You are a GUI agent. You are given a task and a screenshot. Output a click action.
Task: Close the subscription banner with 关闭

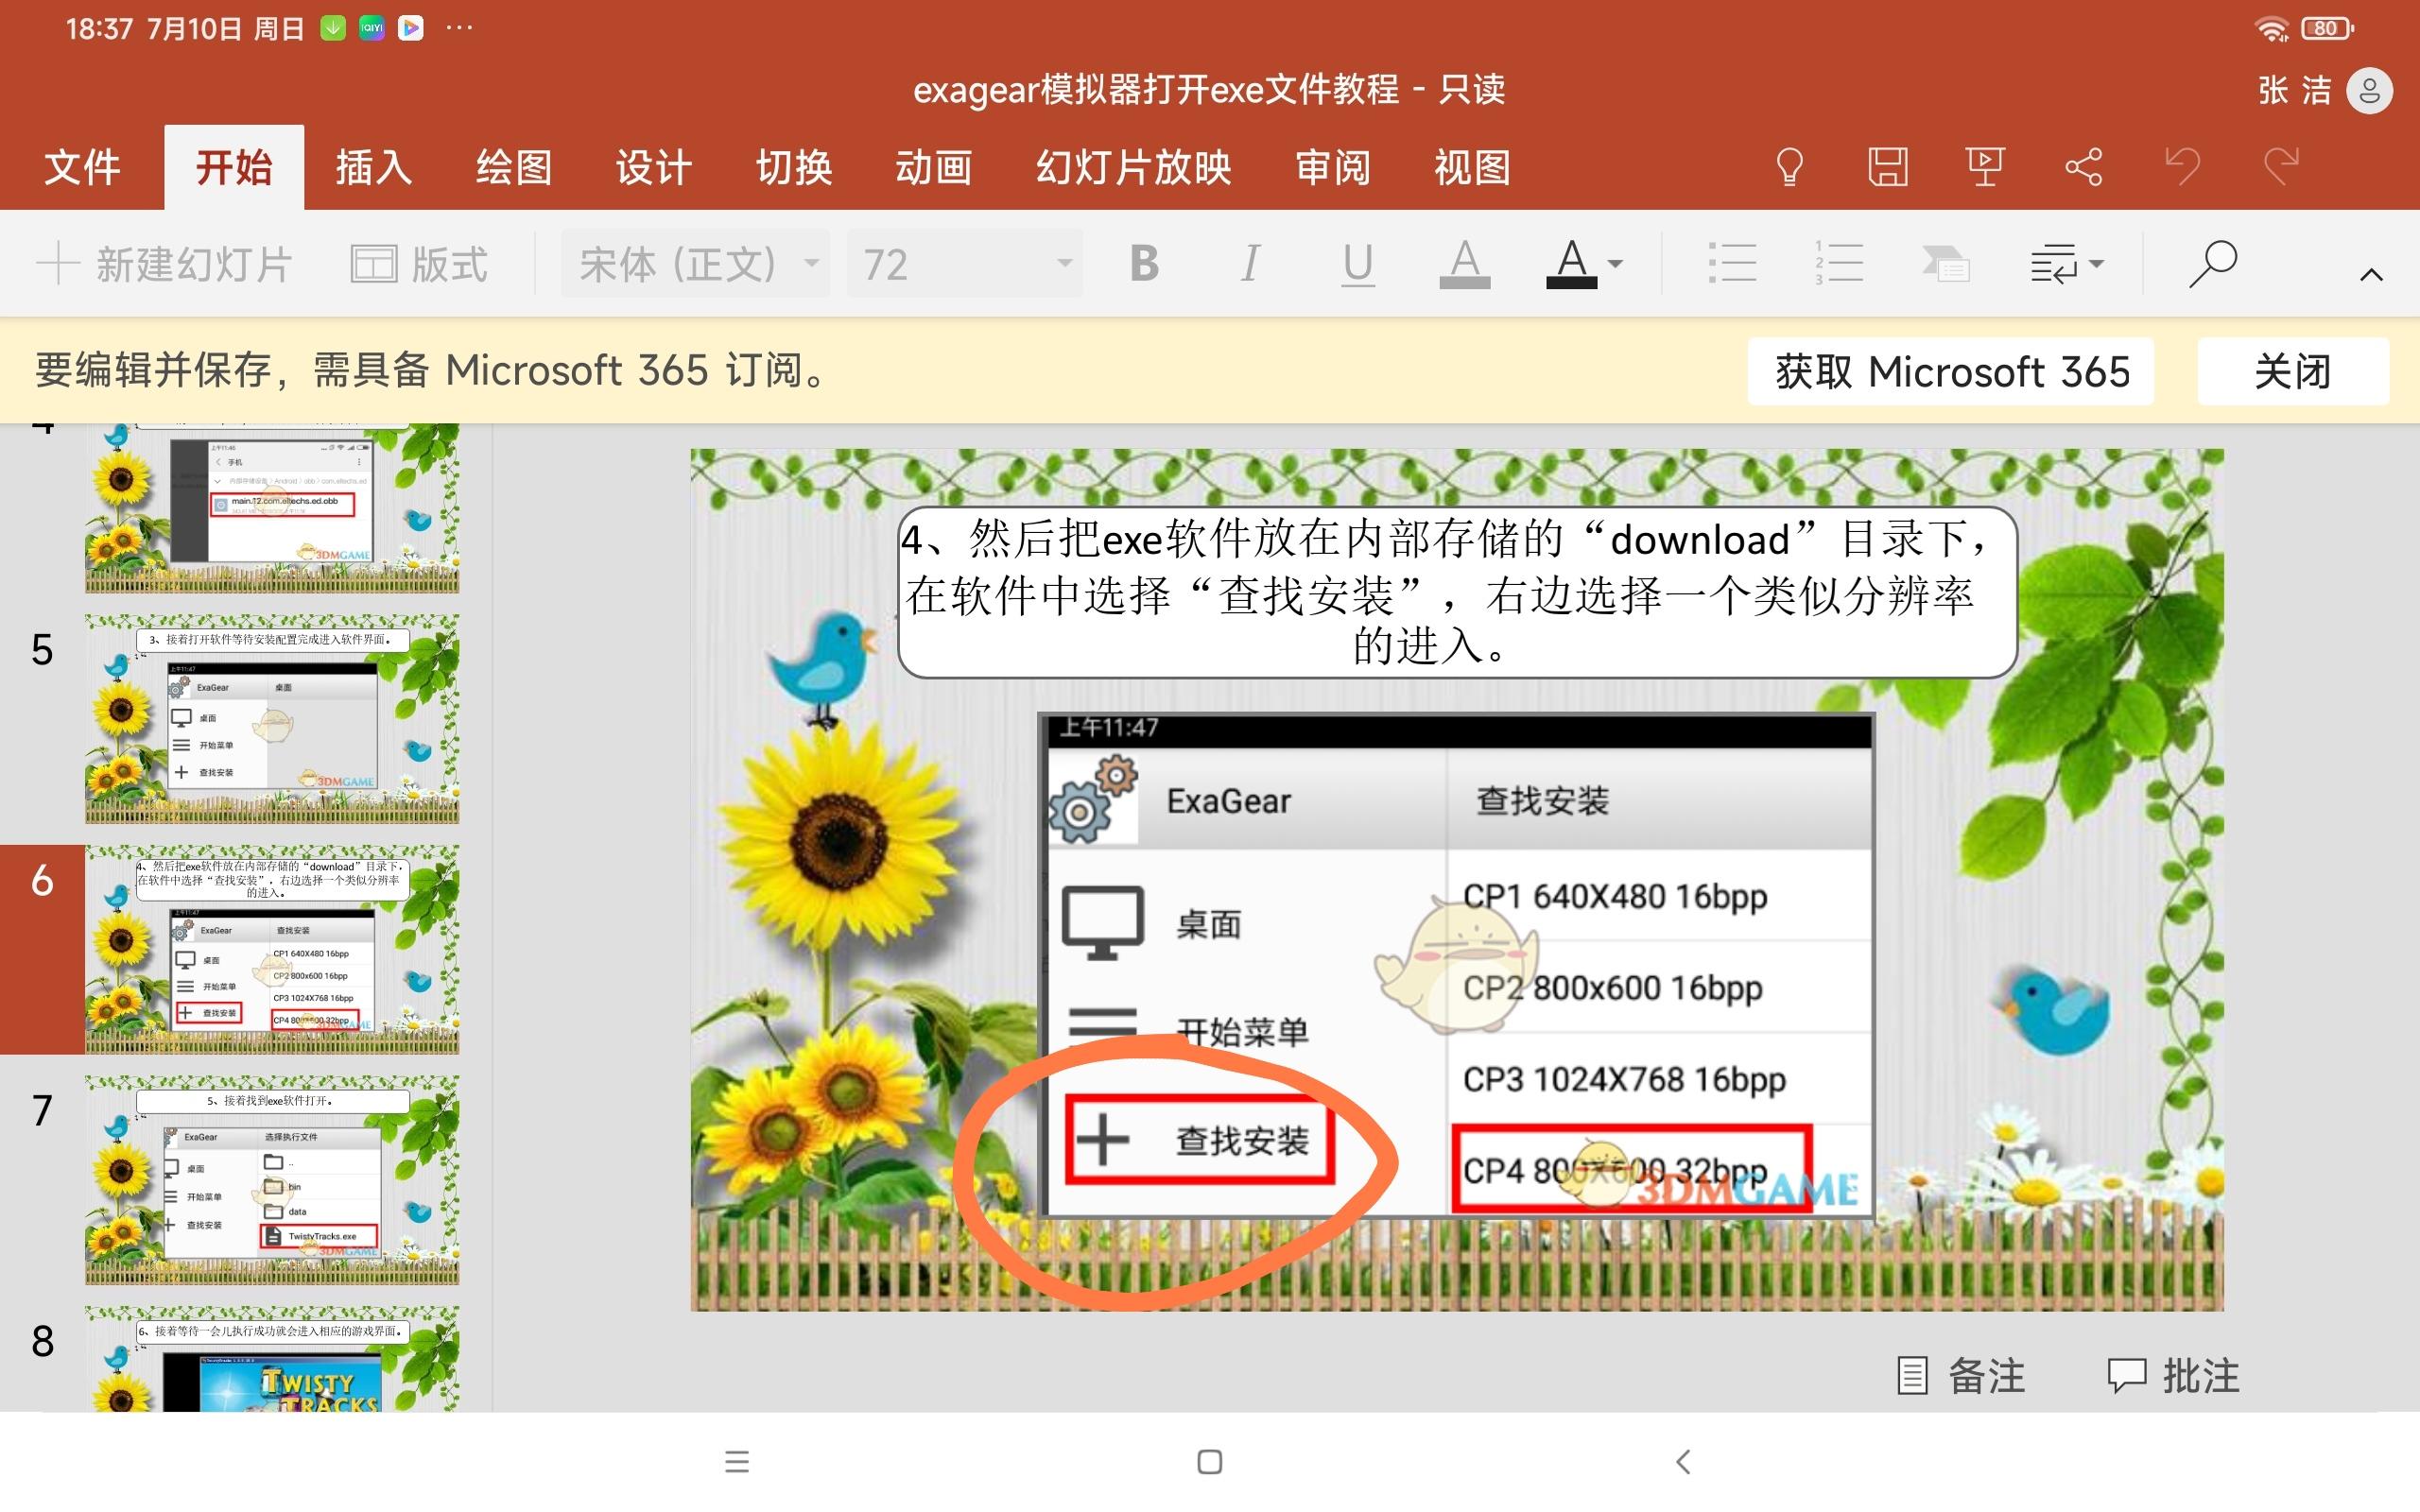click(2293, 371)
